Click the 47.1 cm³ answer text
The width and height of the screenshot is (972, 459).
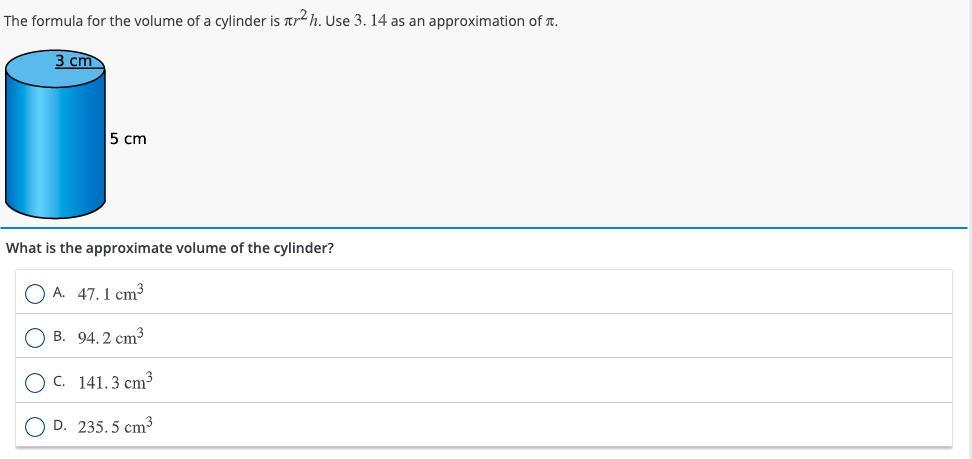(x=111, y=294)
